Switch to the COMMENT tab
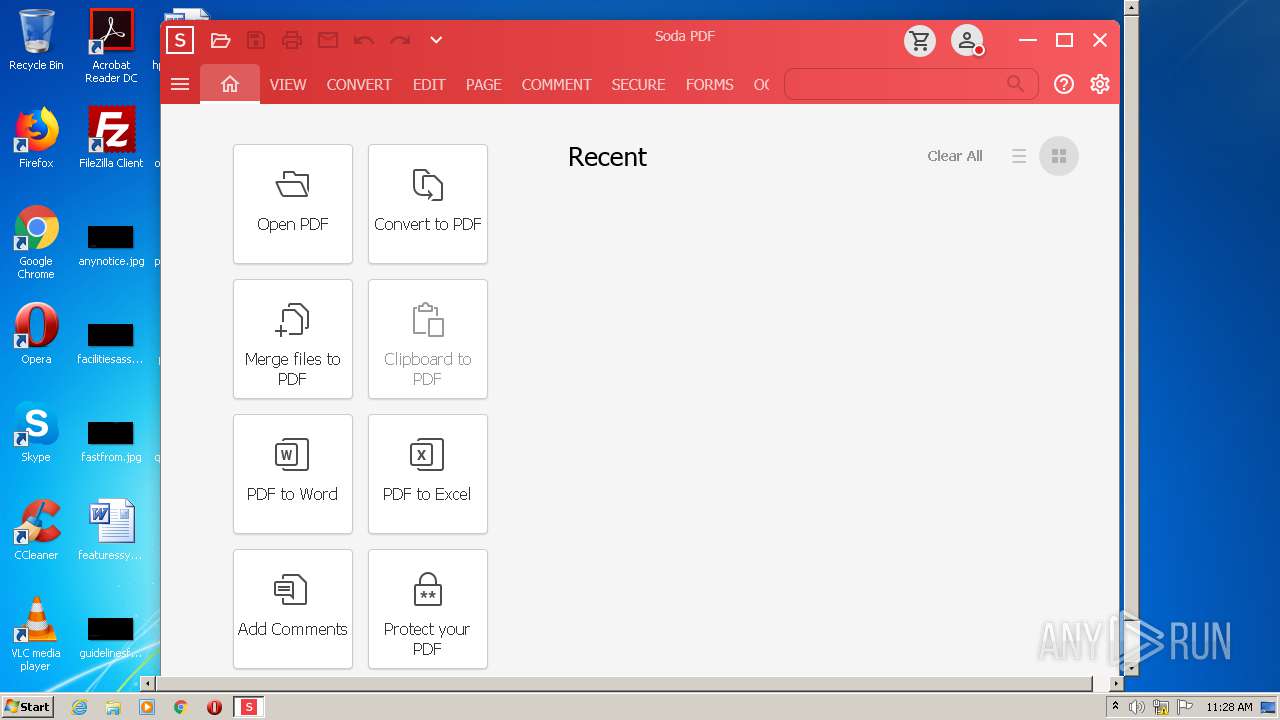Viewport: 1280px width, 720px height. tap(557, 85)
